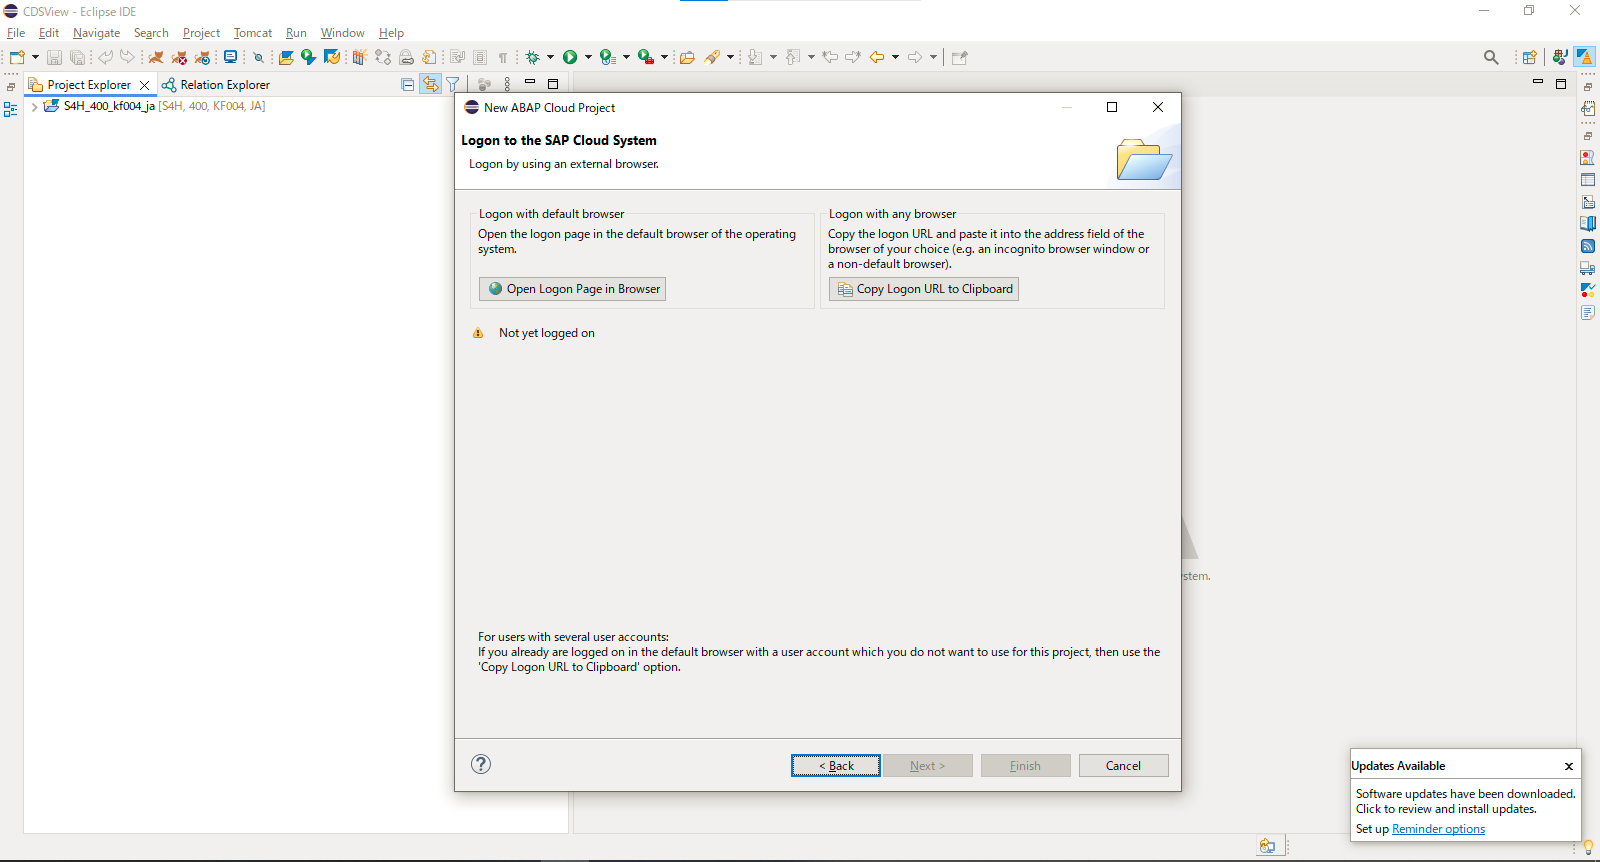Open the Search menu
The image size is (1600, 862).
(x=151, y=33)
